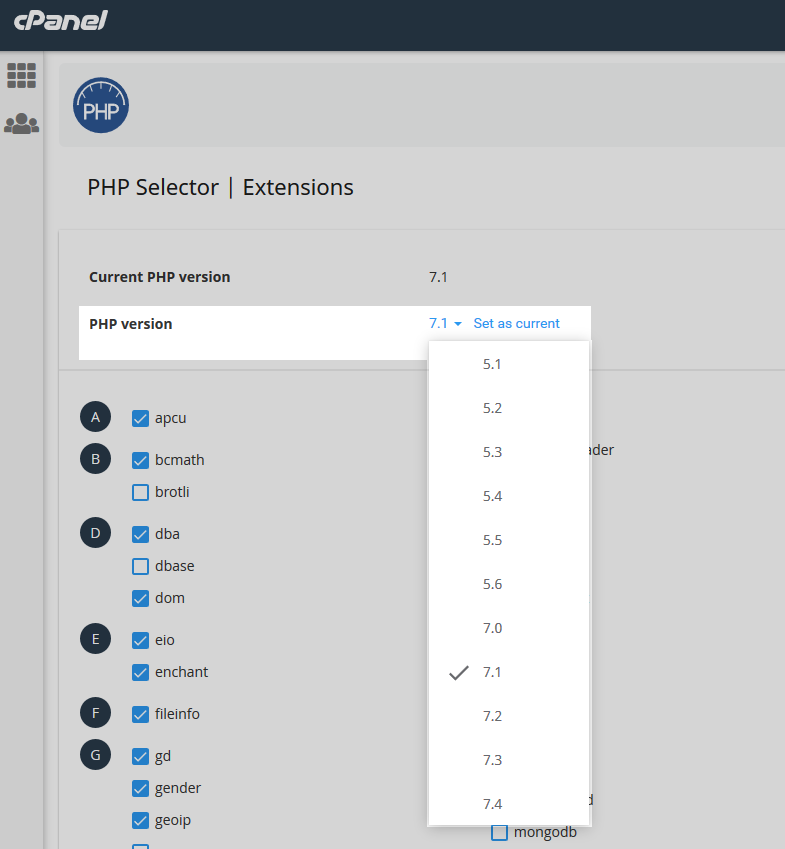Enable the brotli extension
Screen dimensions: 785x849
pyautogui.click(x=140, y=492)
